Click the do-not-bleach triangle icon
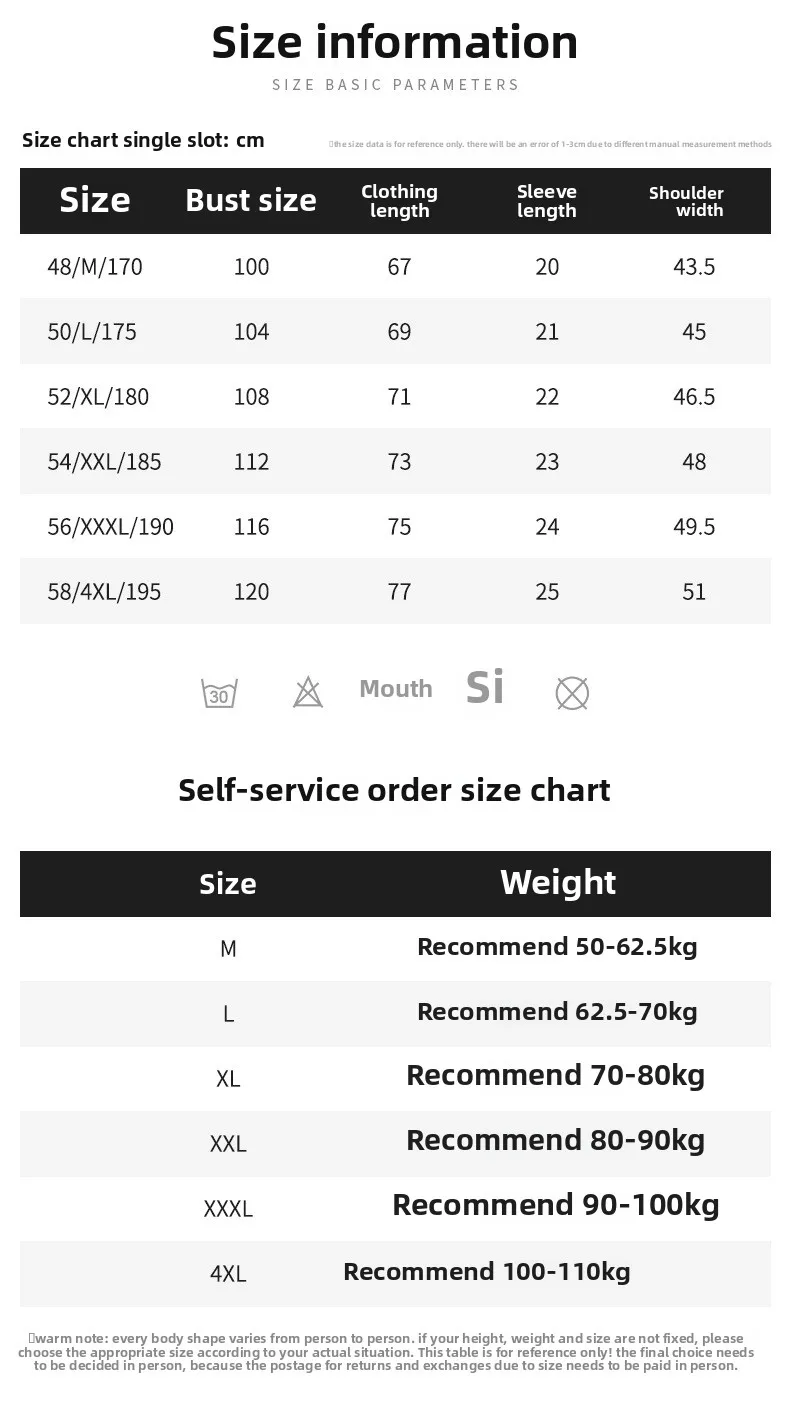The width and height of the screenshot is (790, 1417). pos(308,692)
